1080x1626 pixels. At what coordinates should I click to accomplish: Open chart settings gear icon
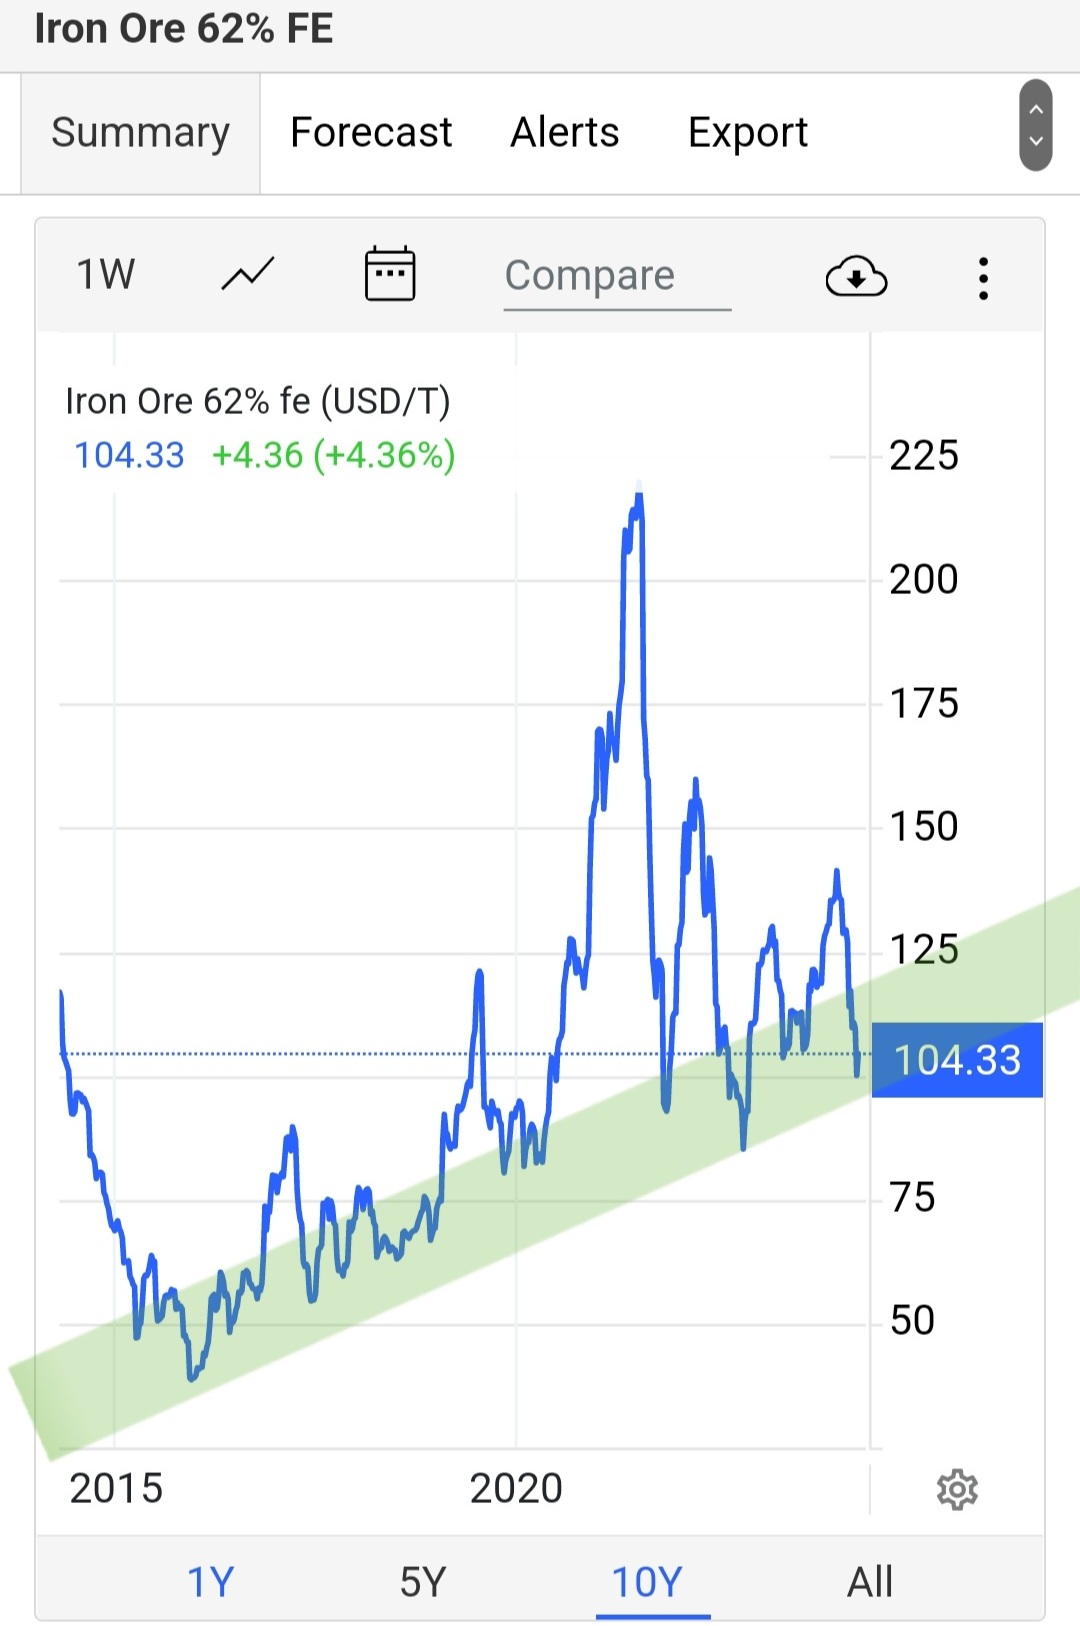pos(957,1490)
